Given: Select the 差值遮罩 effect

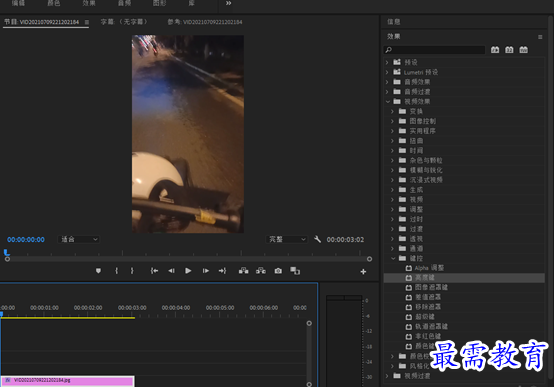Looking at the screenshot, I should [428, 297].
